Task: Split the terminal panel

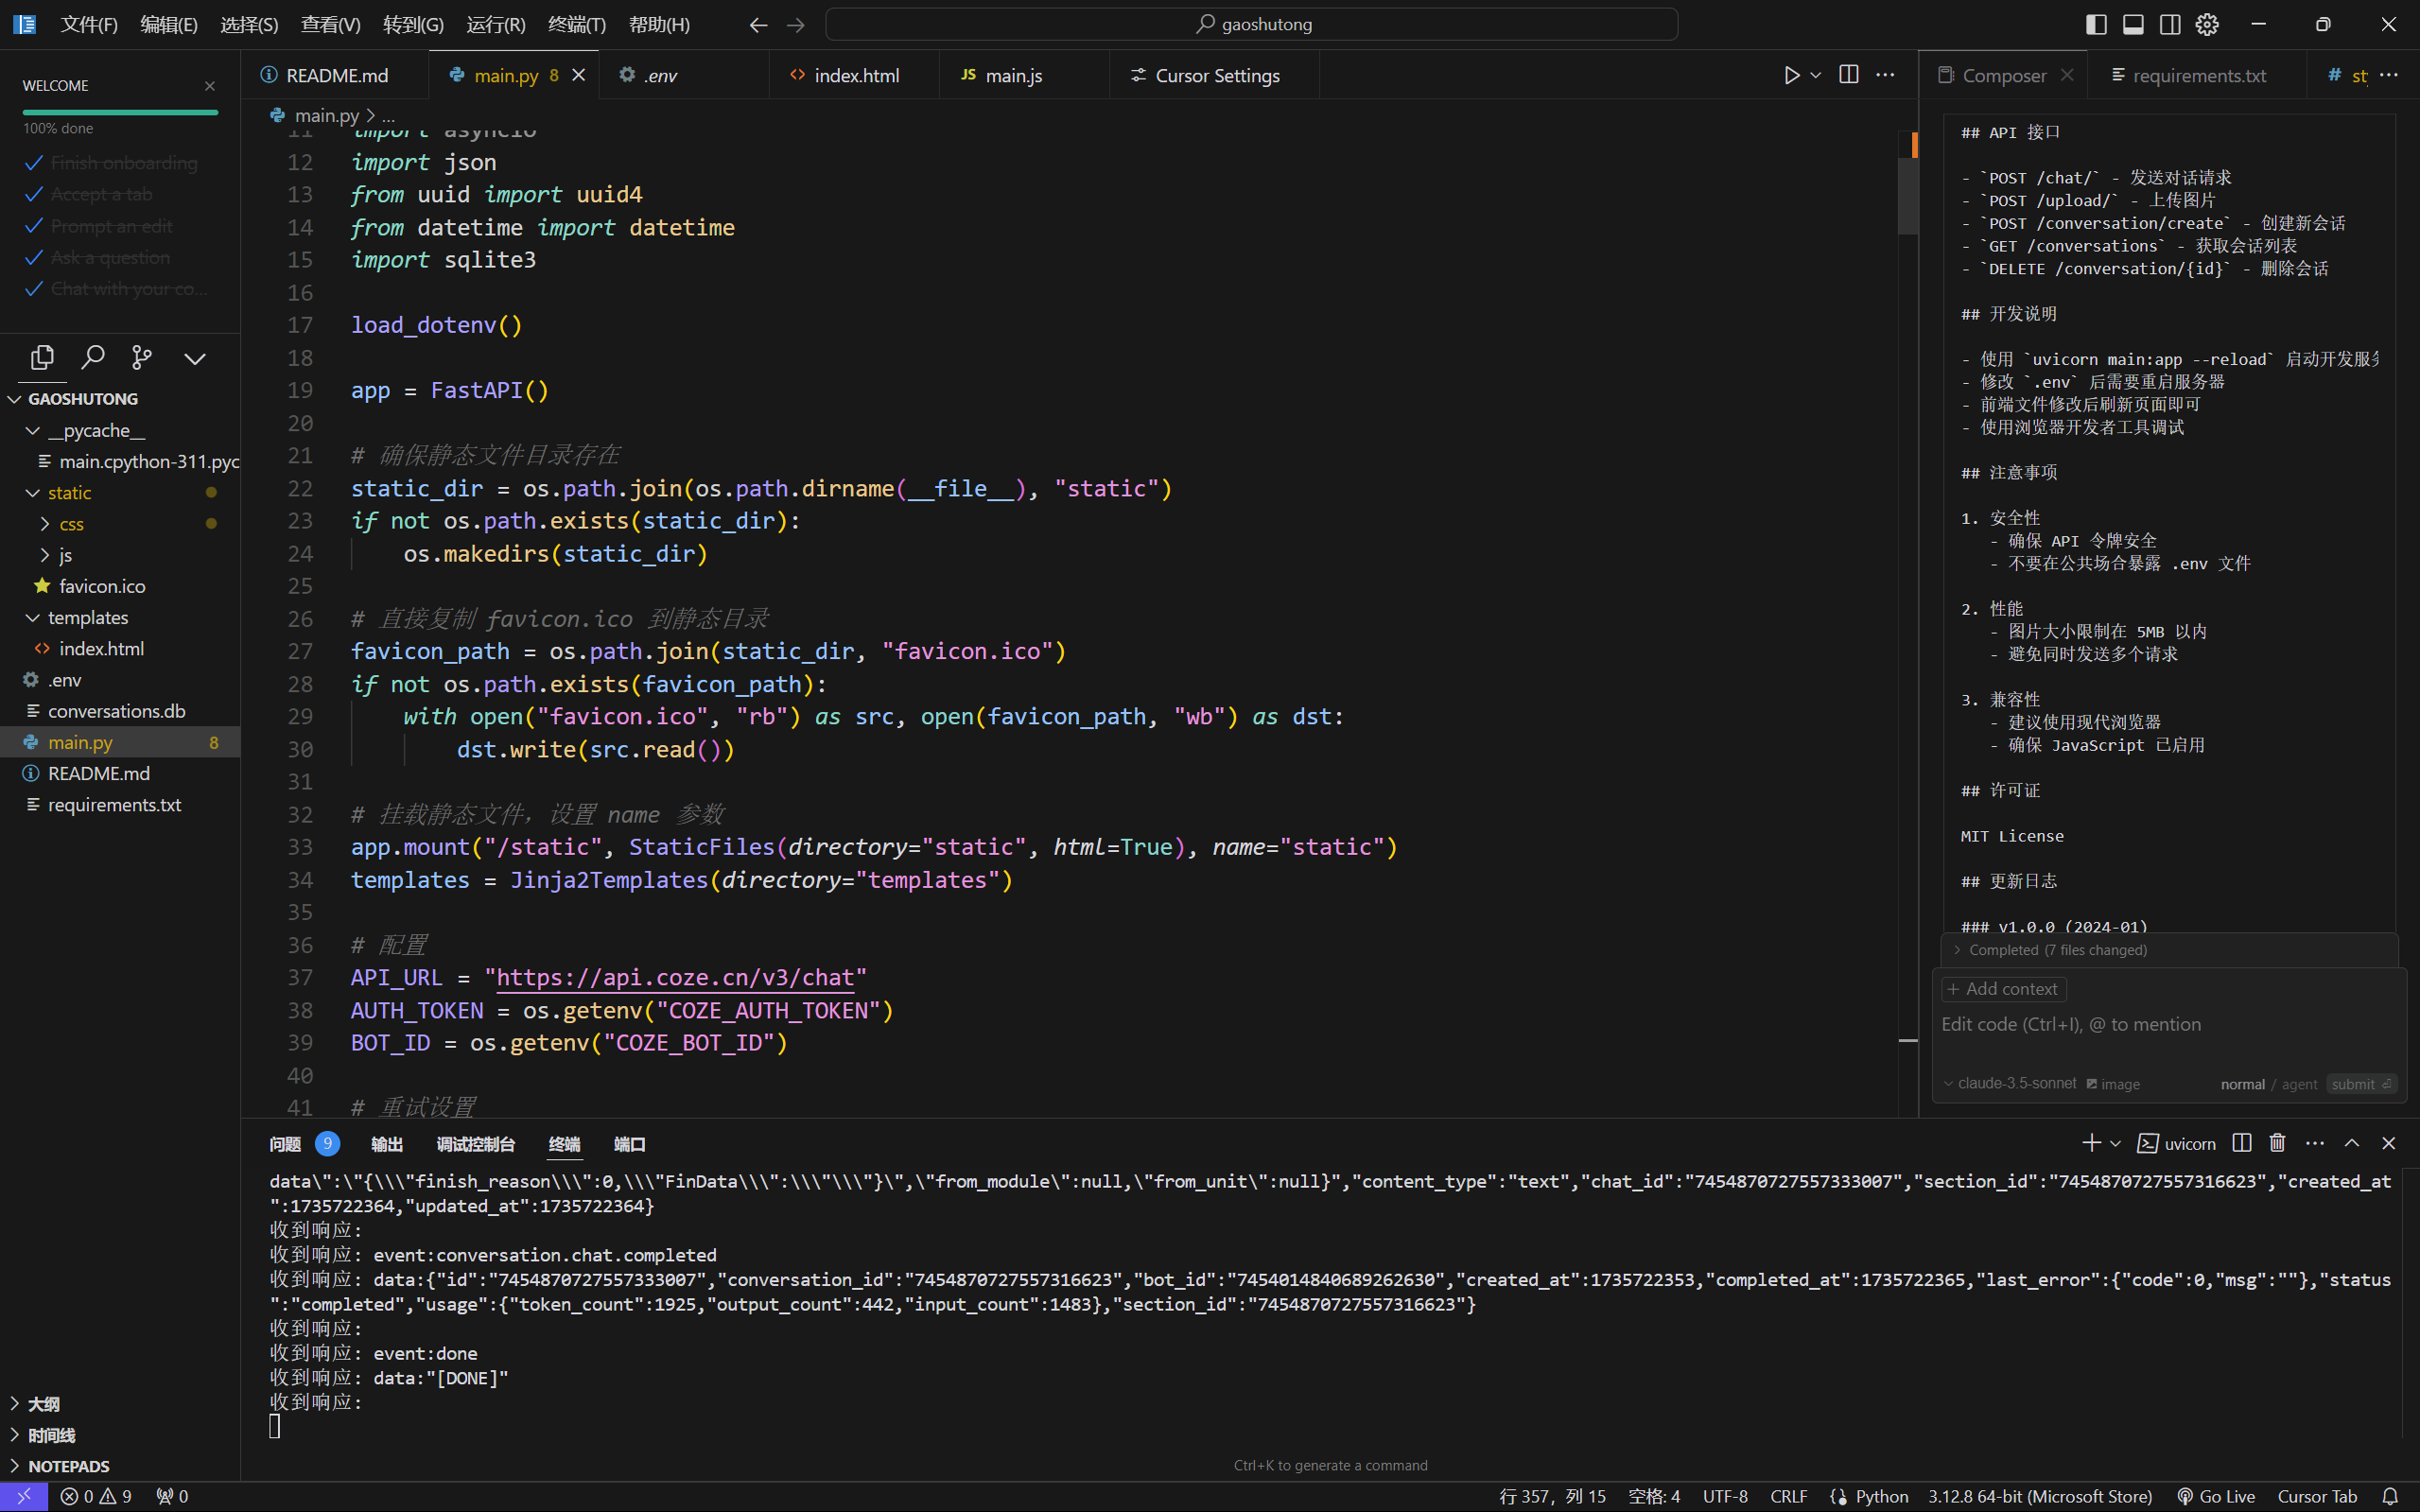Action: (x=2241, y=1143)
